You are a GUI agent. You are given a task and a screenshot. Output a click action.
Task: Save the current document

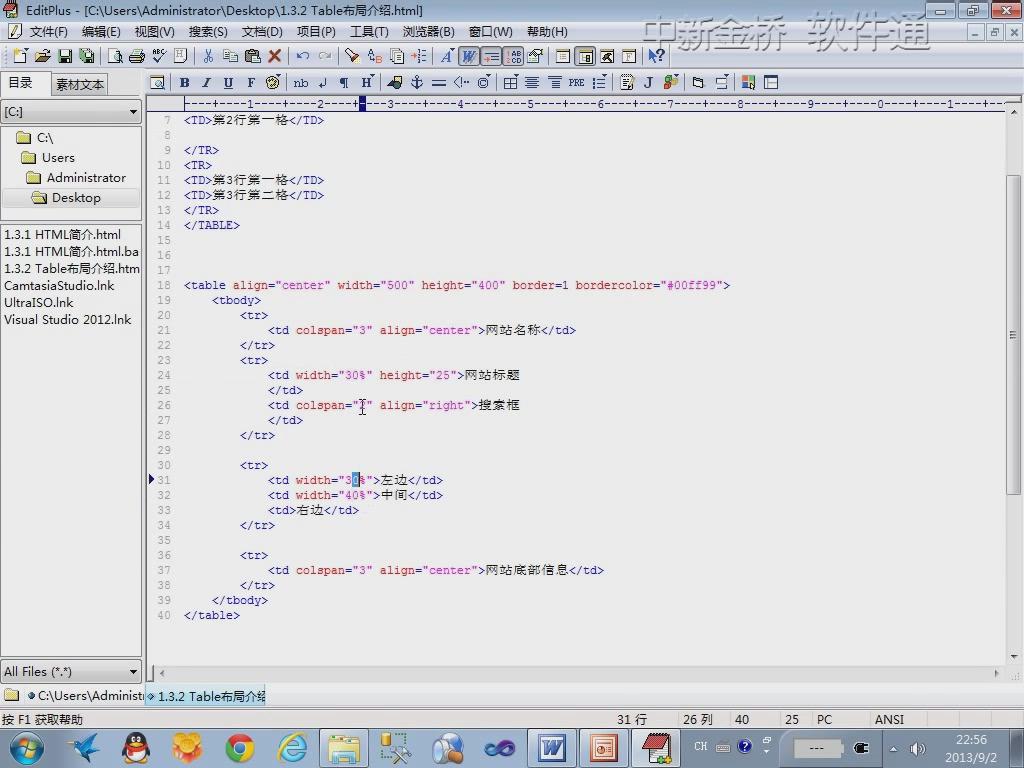65,56
